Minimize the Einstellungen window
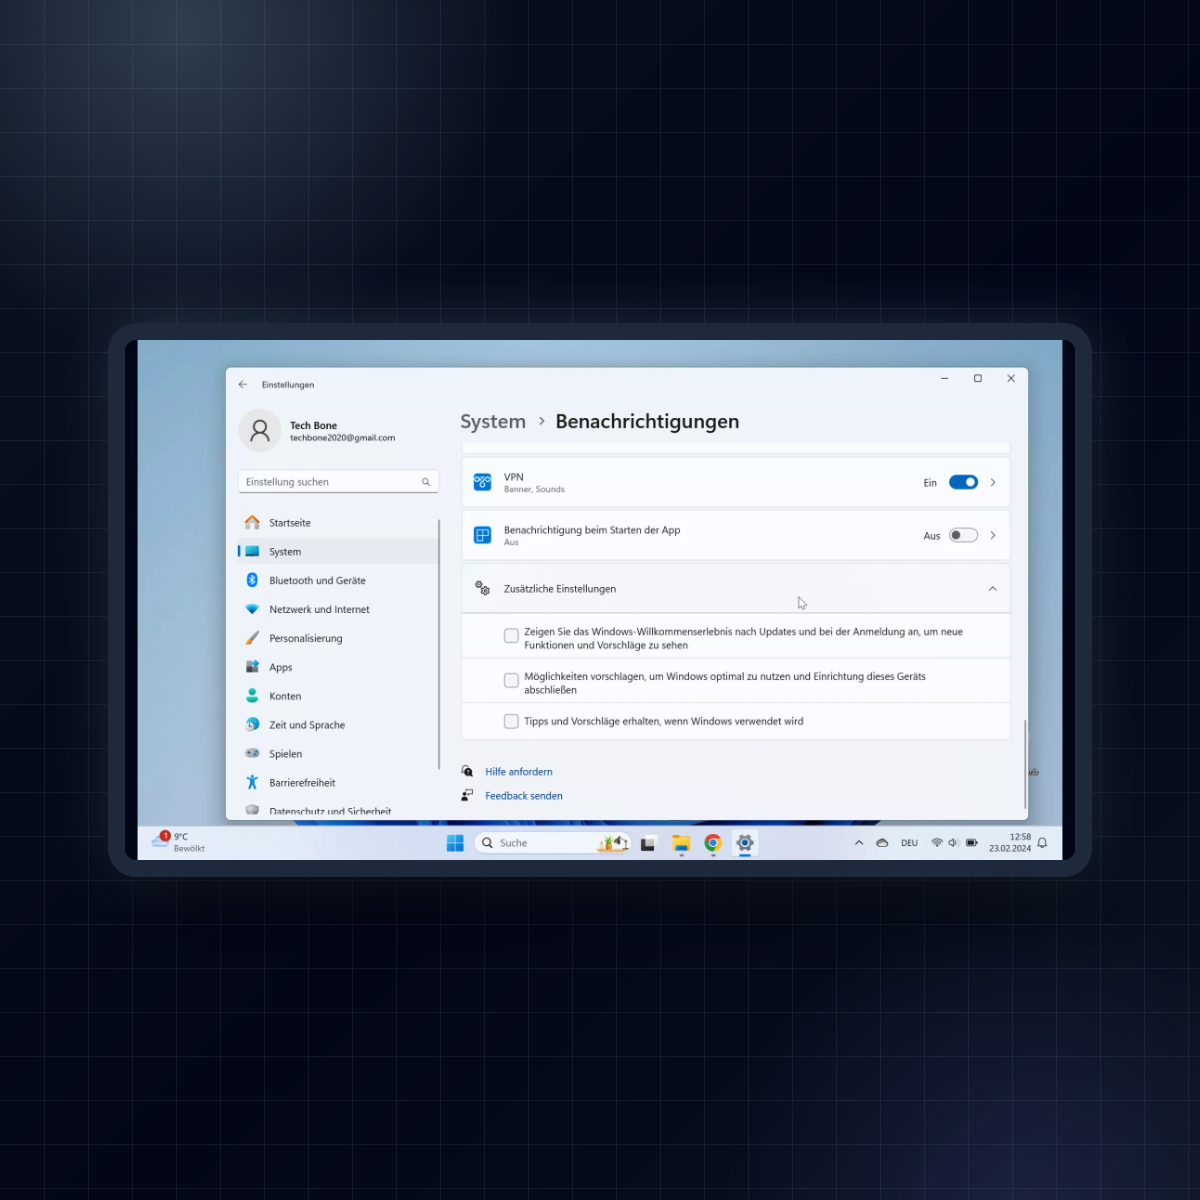The image size is (1200, 1200). click(945, 379)
